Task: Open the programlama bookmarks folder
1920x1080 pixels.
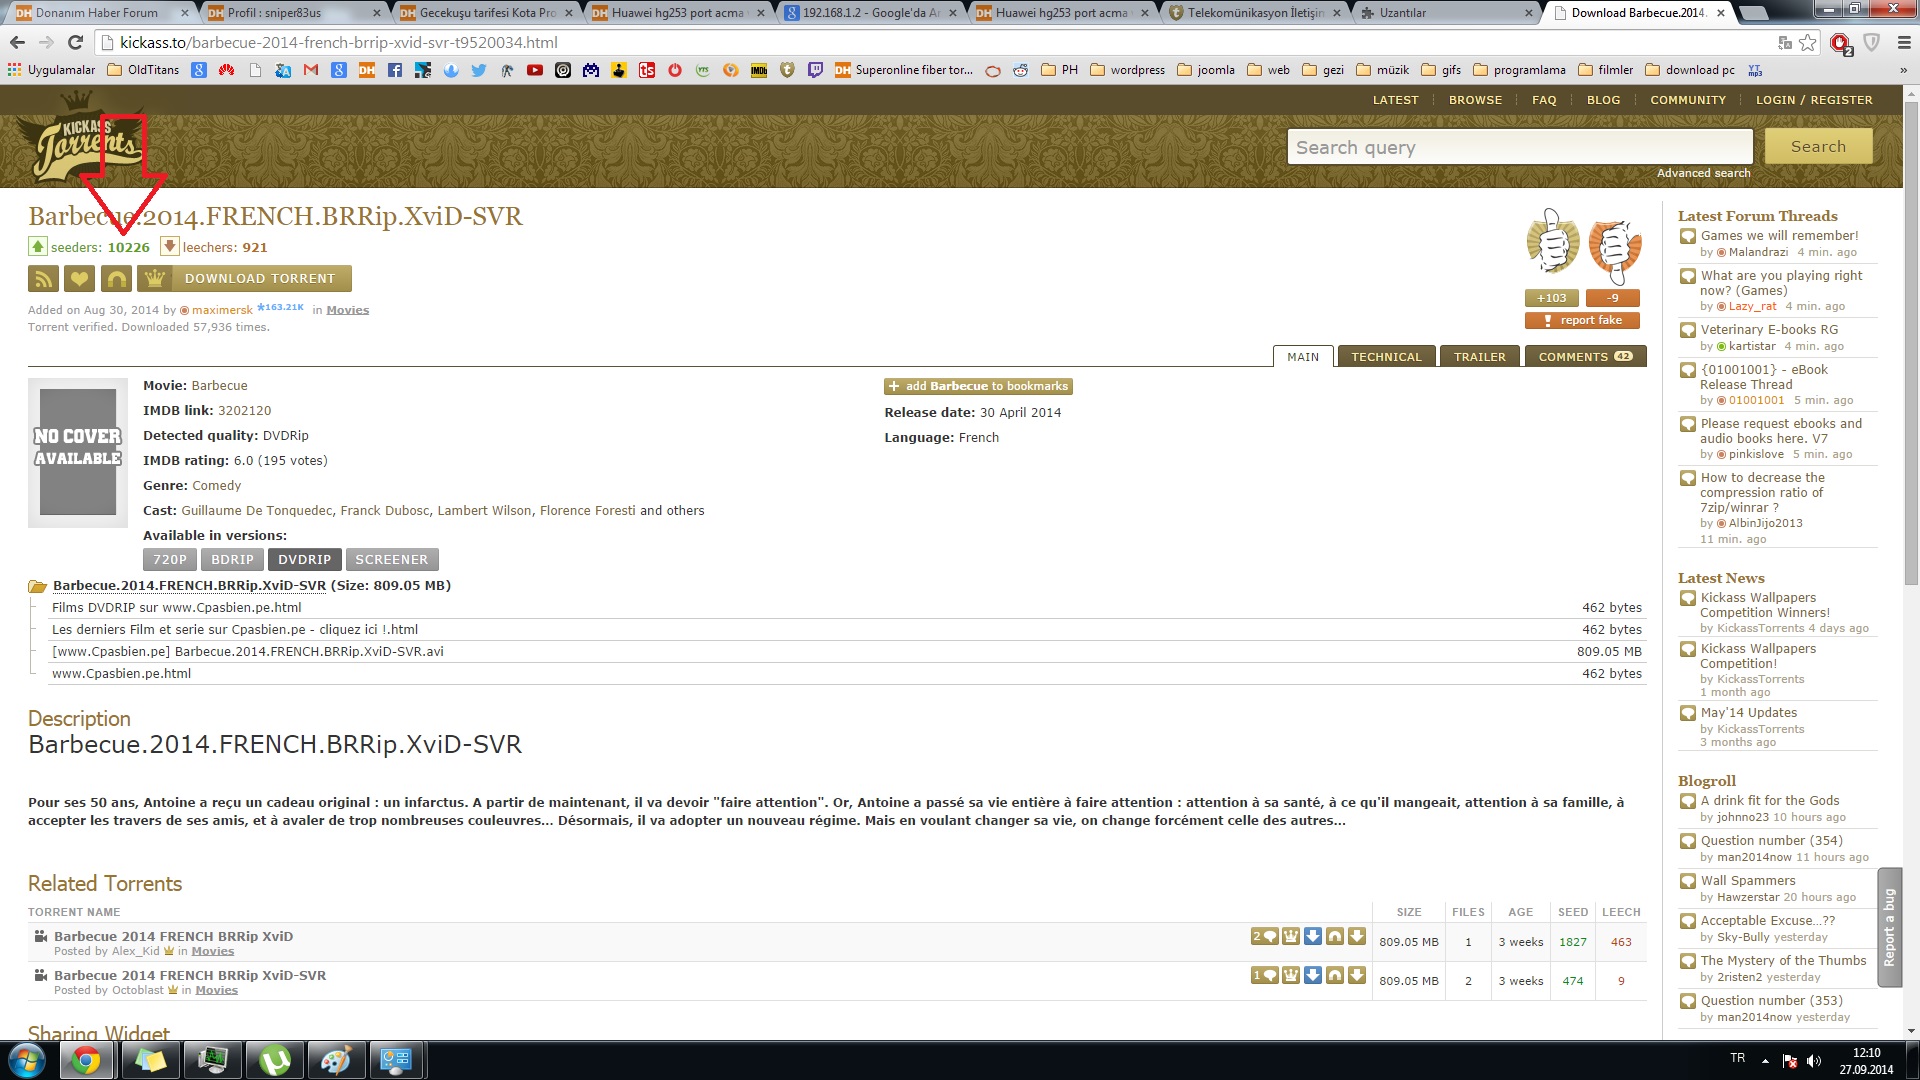Action: [1519, 70]
